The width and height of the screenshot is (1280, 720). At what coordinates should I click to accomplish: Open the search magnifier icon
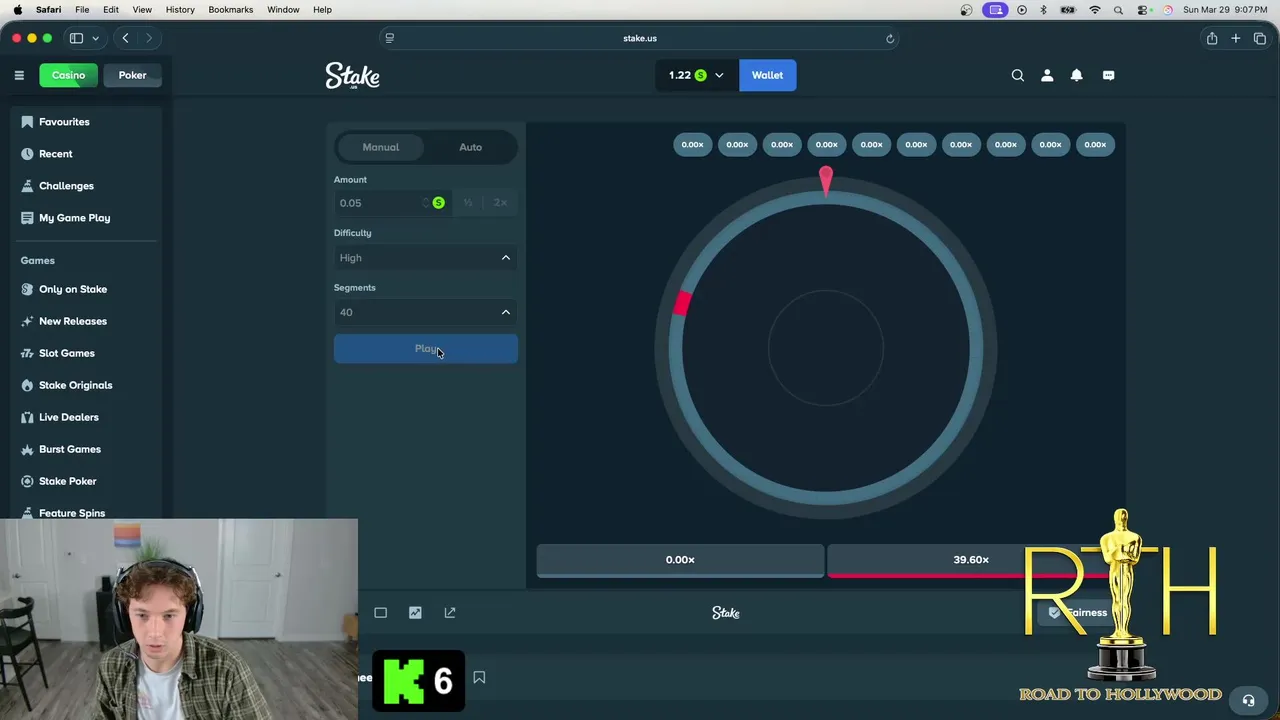click(1017, 75)
